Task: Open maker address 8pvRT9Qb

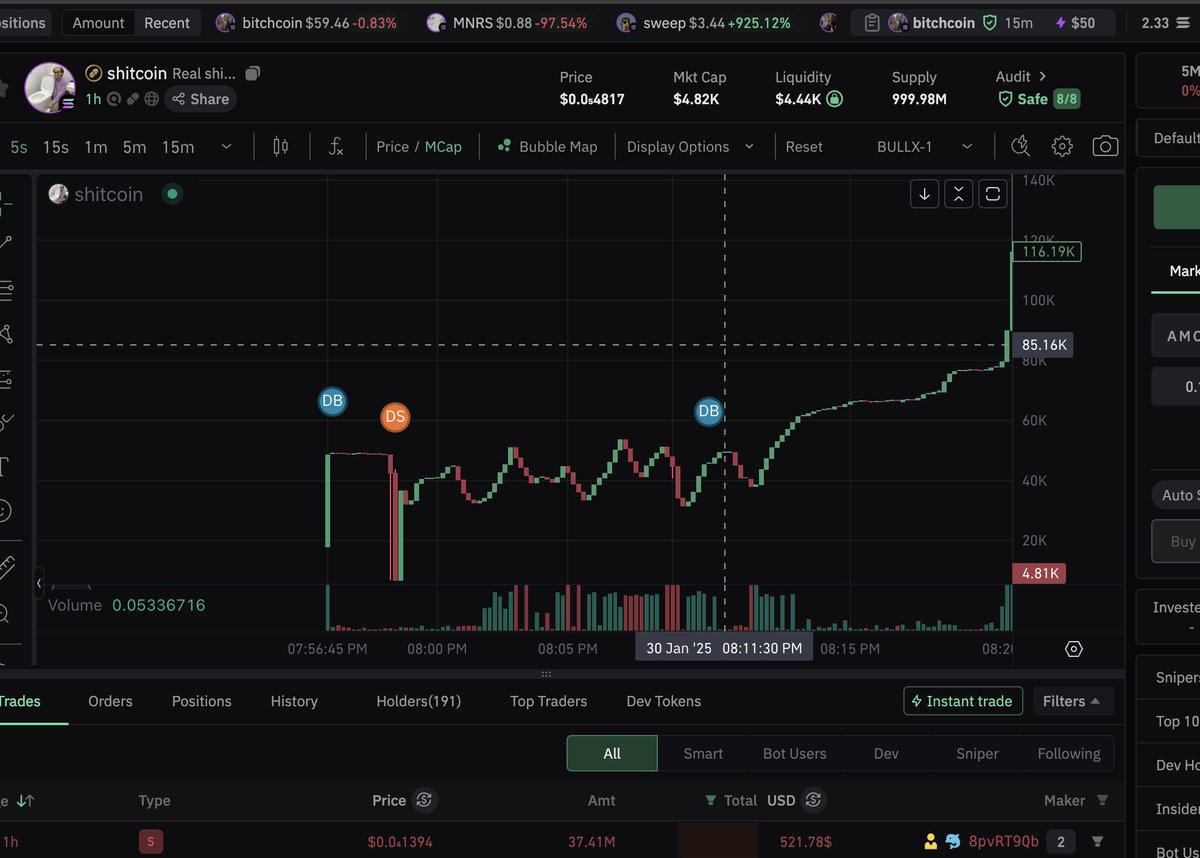Action: pos(1004,842)
